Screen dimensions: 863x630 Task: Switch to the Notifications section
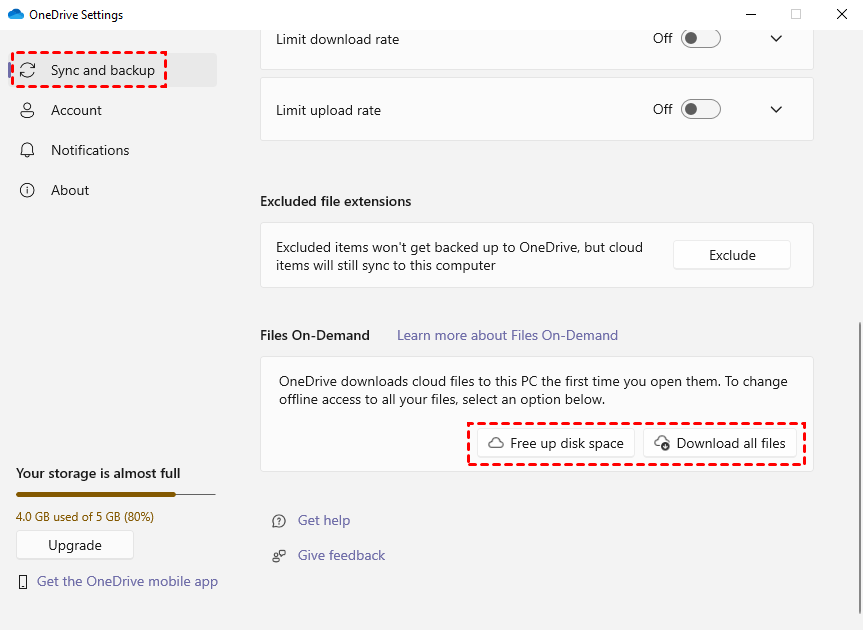click(x=90, y=150)
